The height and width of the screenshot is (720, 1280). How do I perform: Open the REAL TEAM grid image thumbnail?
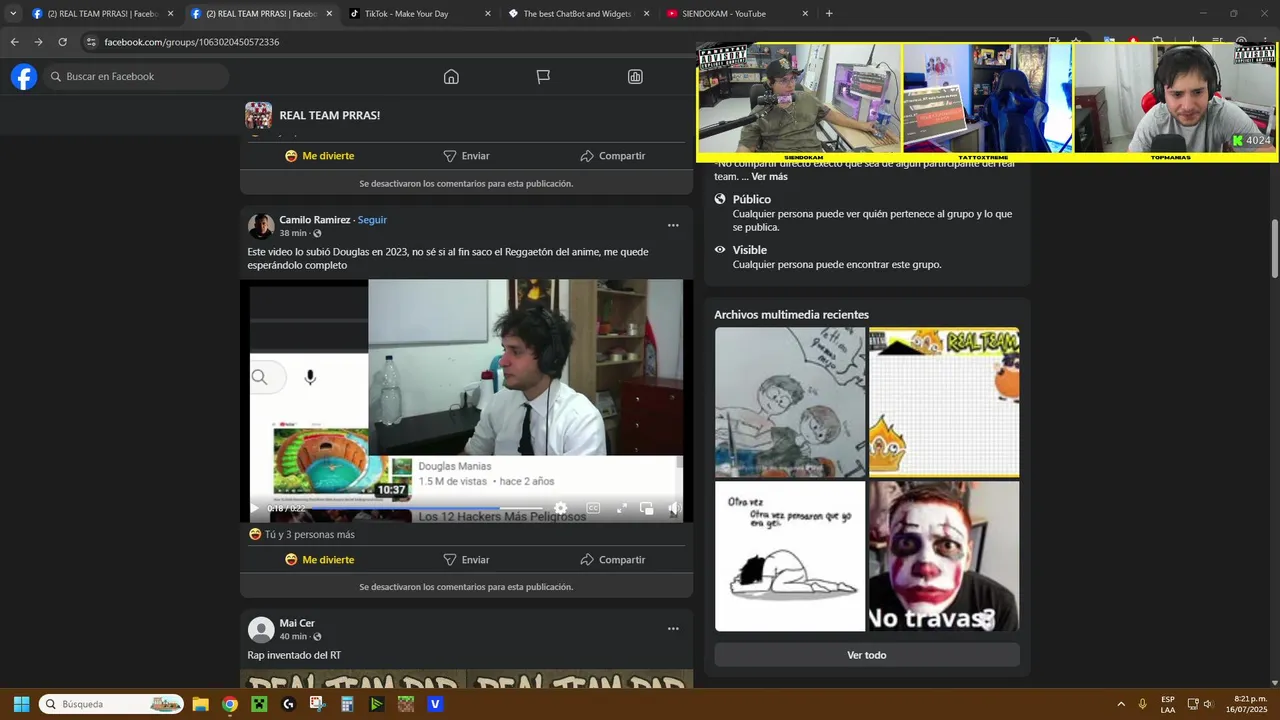[944, 403]
